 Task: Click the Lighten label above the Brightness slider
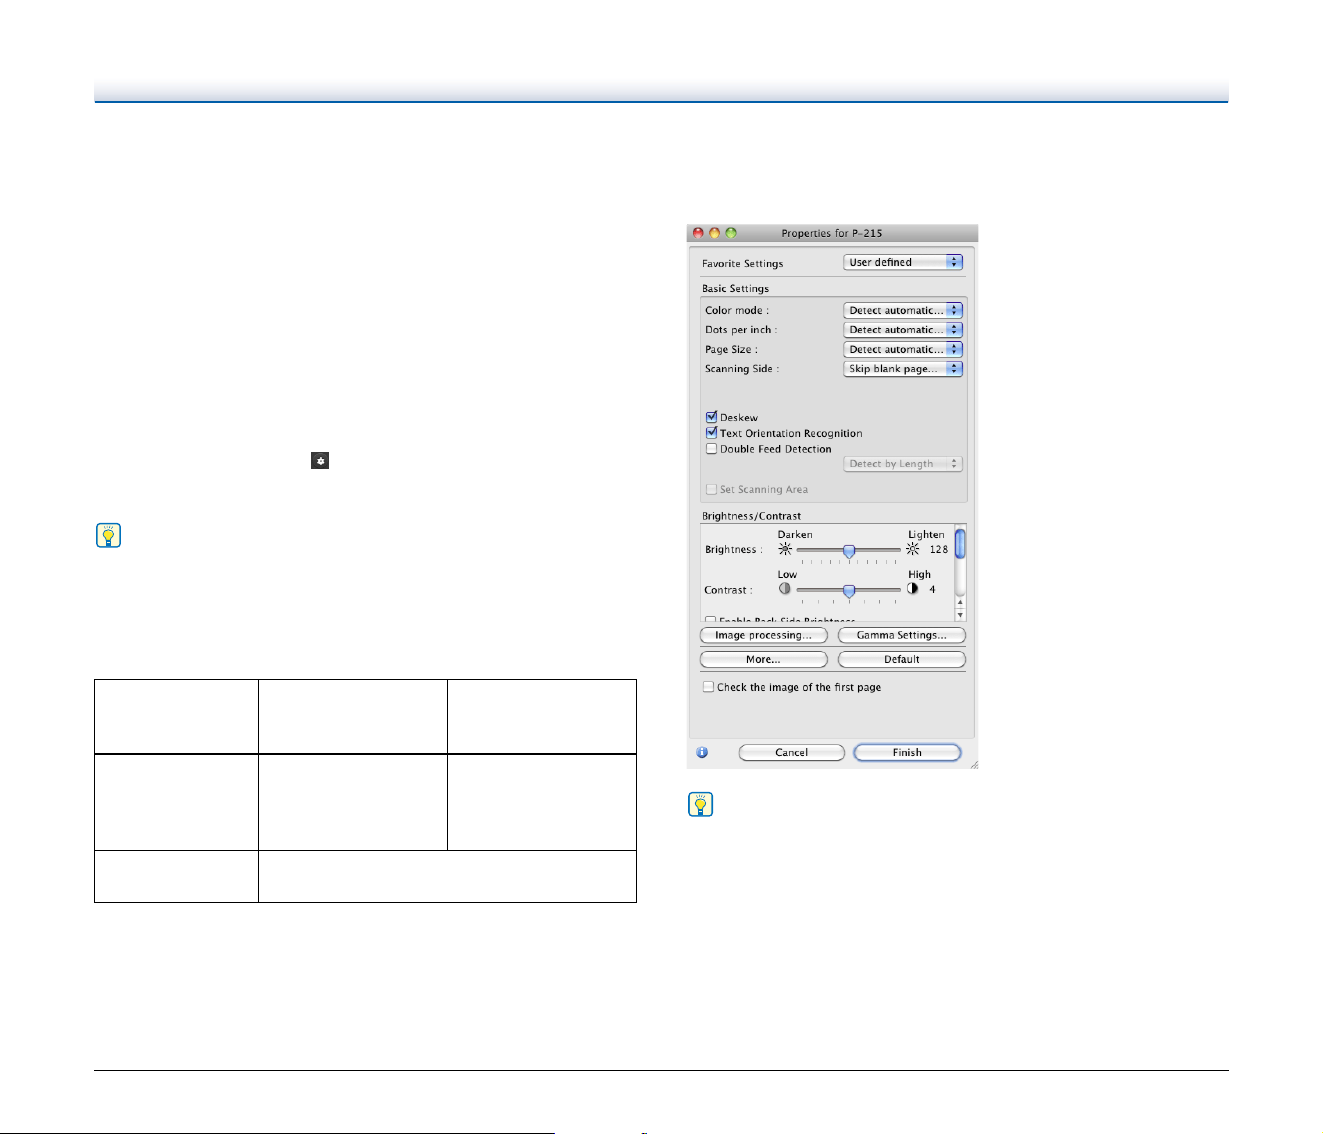point(927,534)
